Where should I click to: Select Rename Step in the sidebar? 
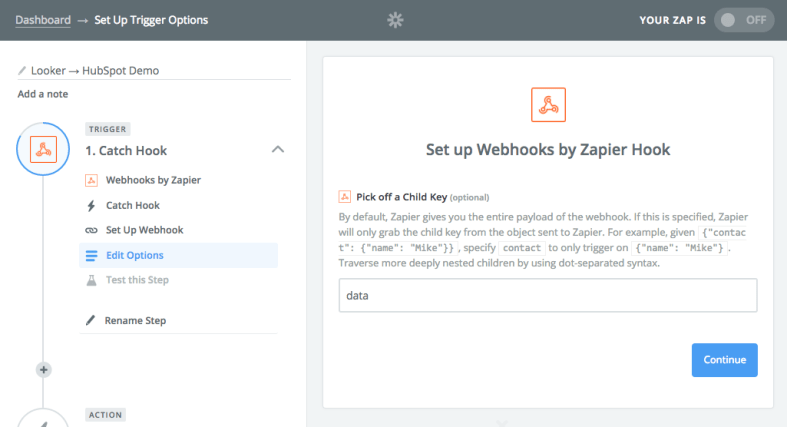click(x=136, y=320)
